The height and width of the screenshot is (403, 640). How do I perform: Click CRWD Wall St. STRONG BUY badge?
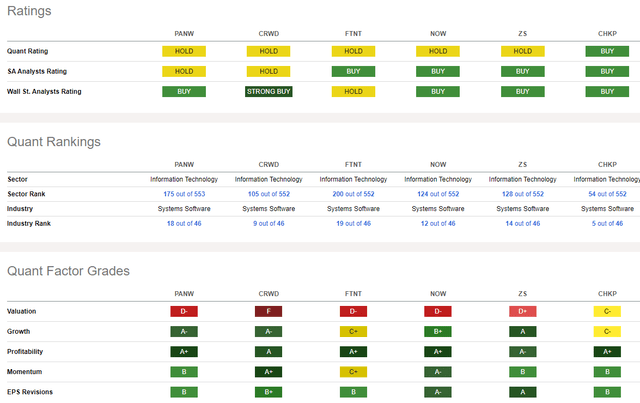click(269, 91)
